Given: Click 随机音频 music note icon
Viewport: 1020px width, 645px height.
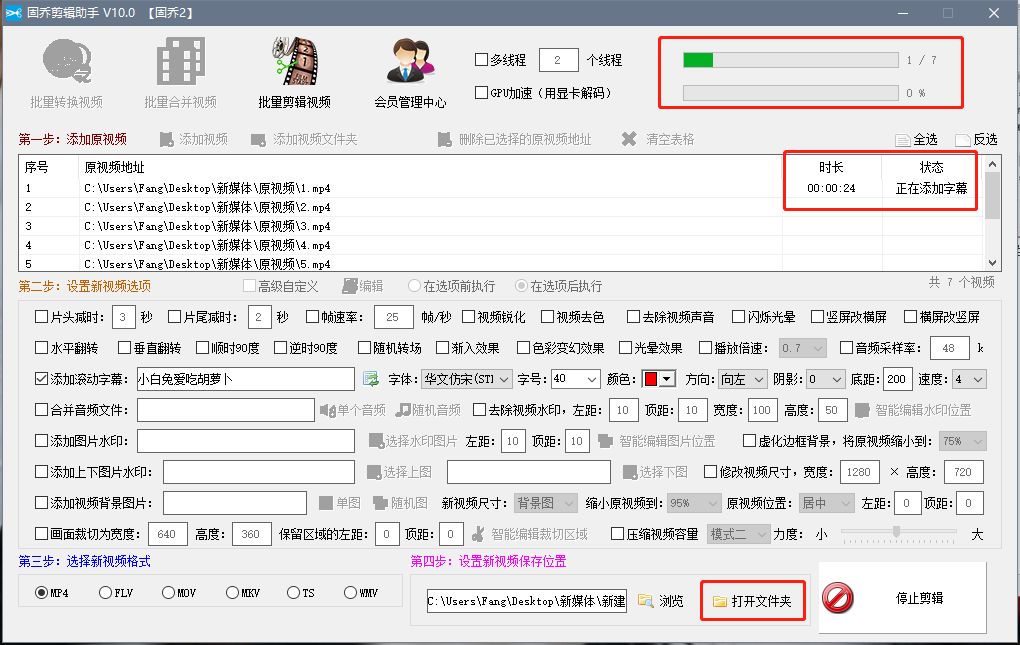Looking at the screenshot, I should click(x=403, y=410).
